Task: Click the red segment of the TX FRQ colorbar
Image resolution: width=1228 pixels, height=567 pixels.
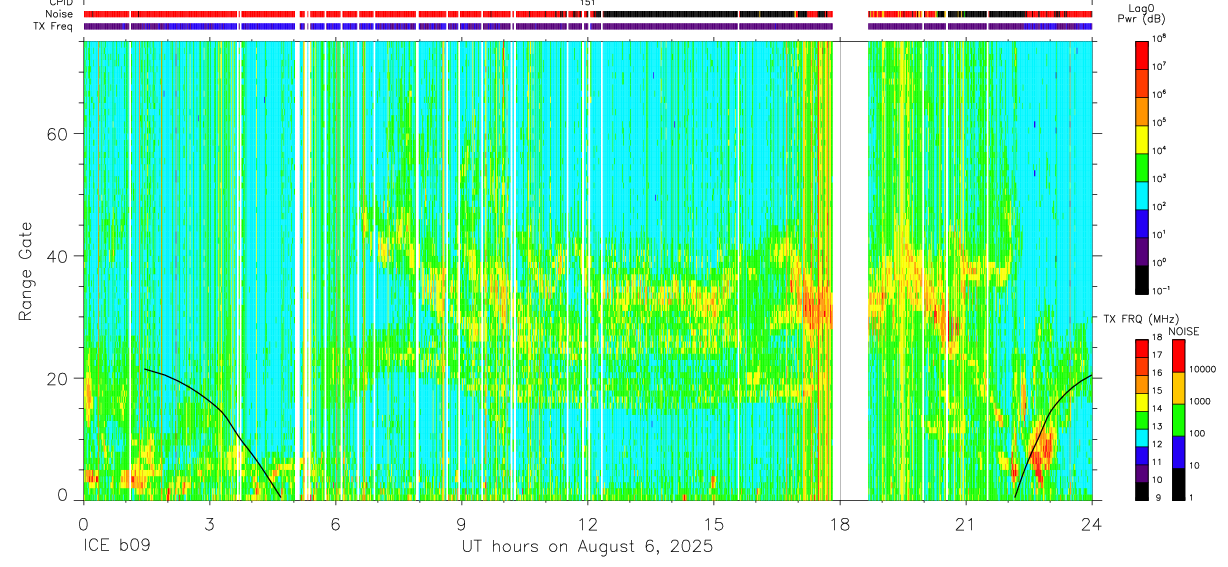Action: tap(1143, 347)
